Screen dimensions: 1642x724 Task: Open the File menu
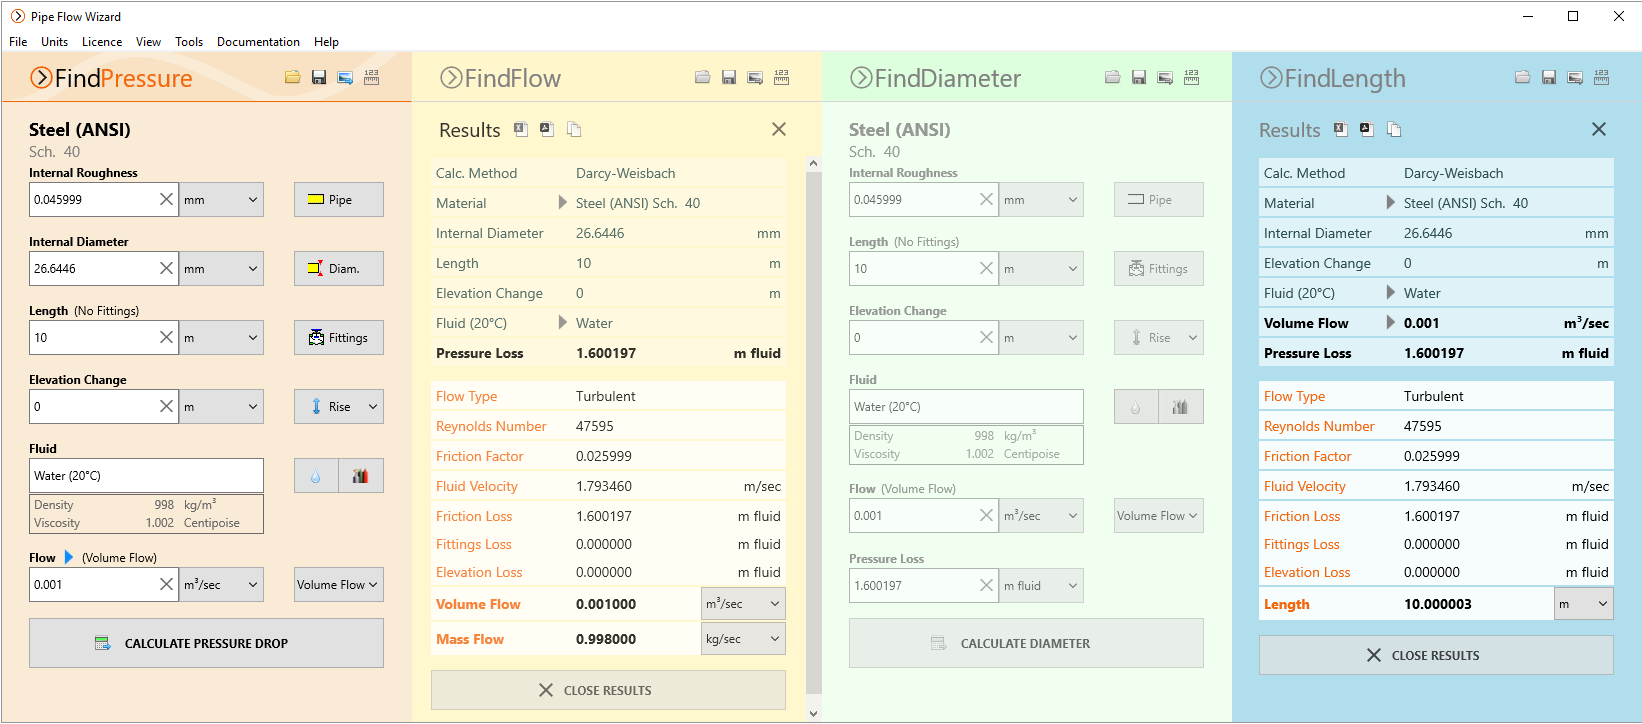point(18,42)
